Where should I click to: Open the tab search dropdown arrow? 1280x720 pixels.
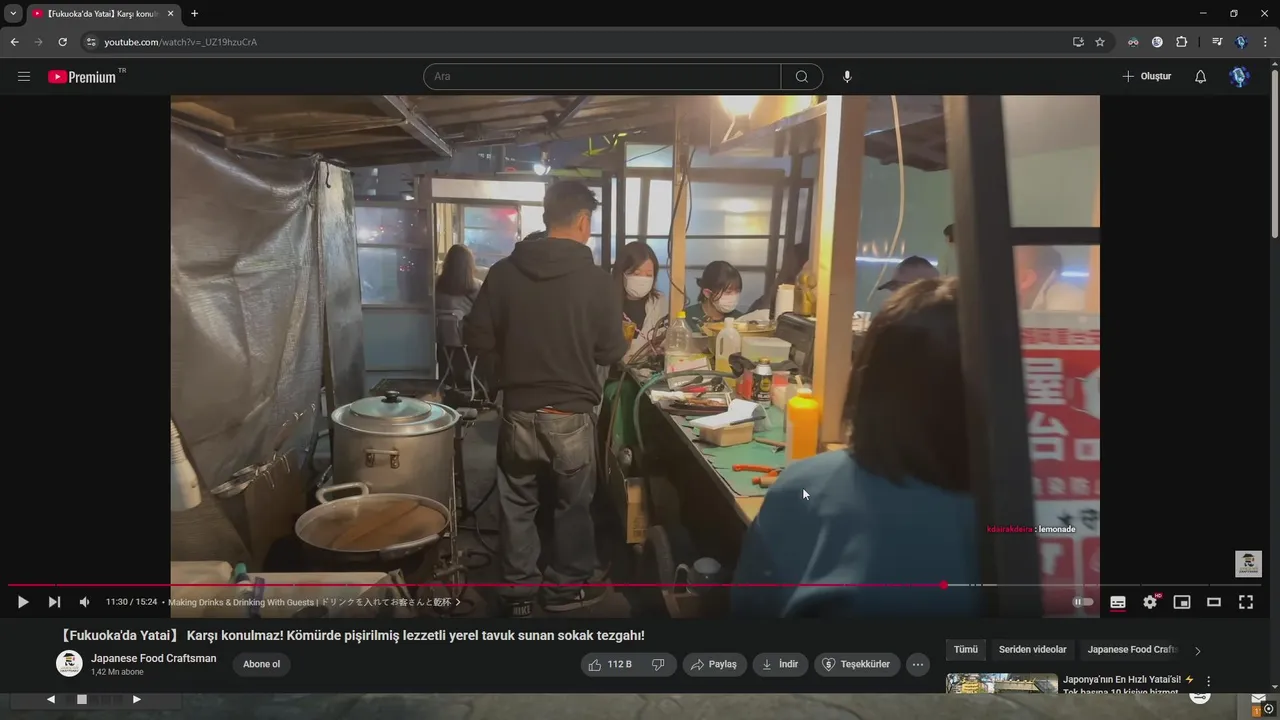(x=13, y=13)
